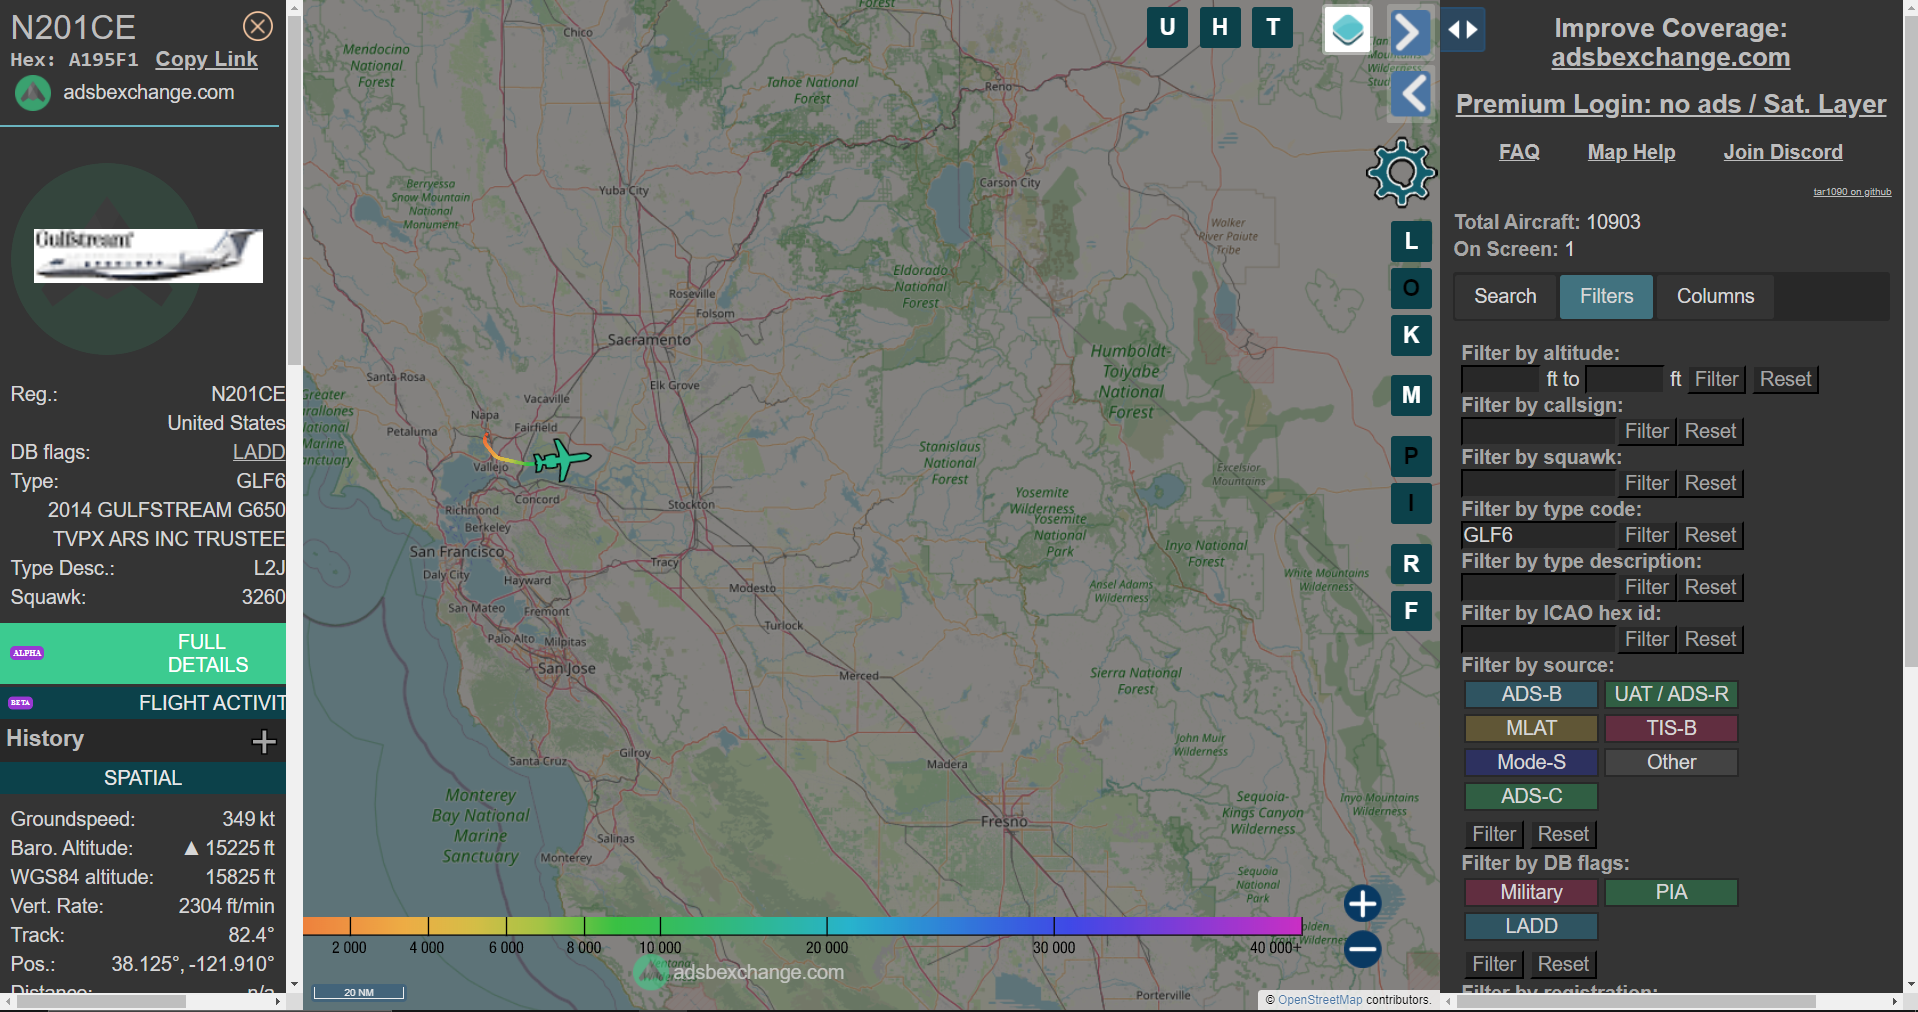
Task: Apply the callsign Filter button
Action: coord(1647,431)
